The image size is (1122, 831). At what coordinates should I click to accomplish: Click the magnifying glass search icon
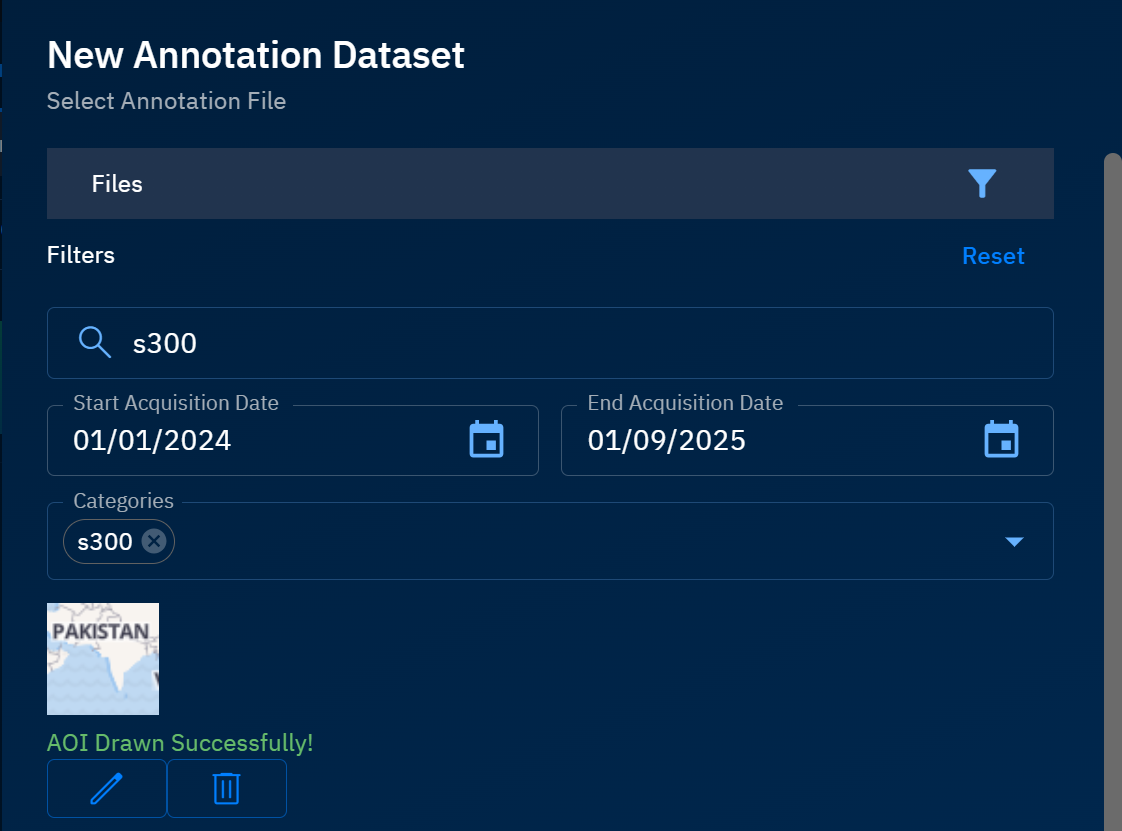click(95, 343)
